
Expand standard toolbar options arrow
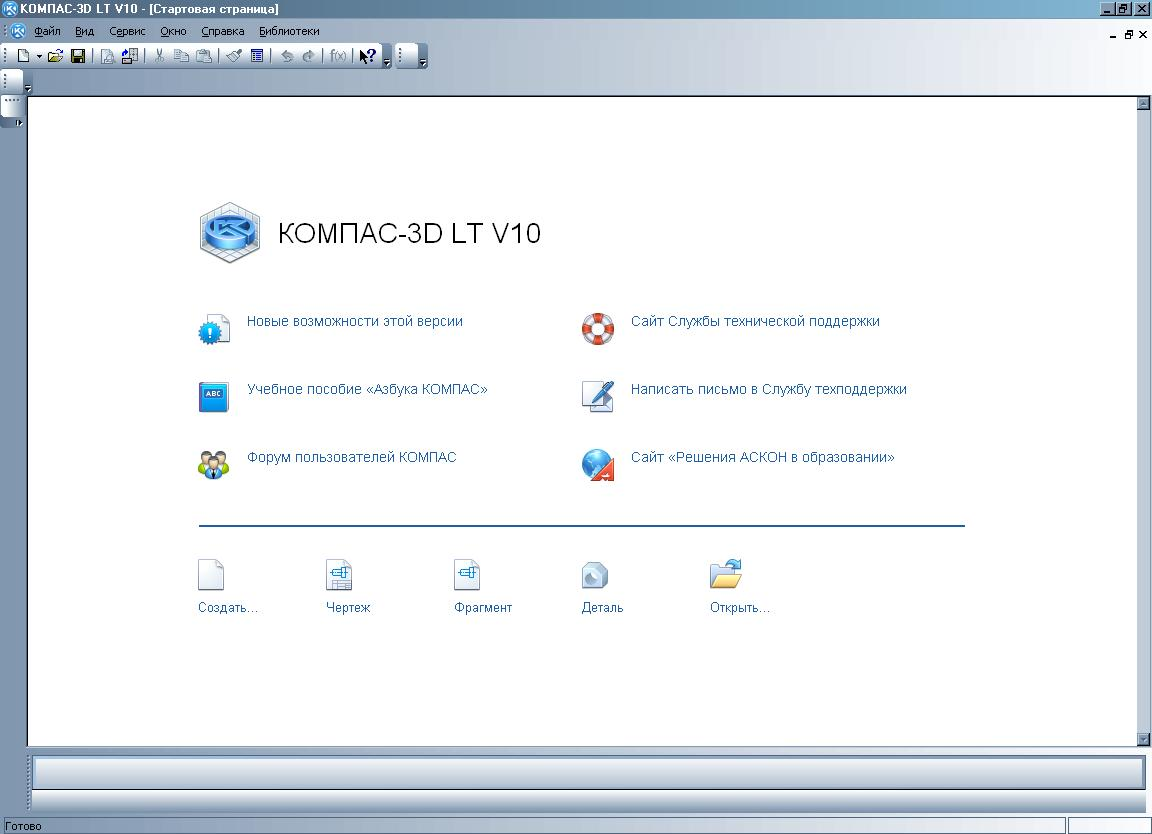click(x=387, y=63)
